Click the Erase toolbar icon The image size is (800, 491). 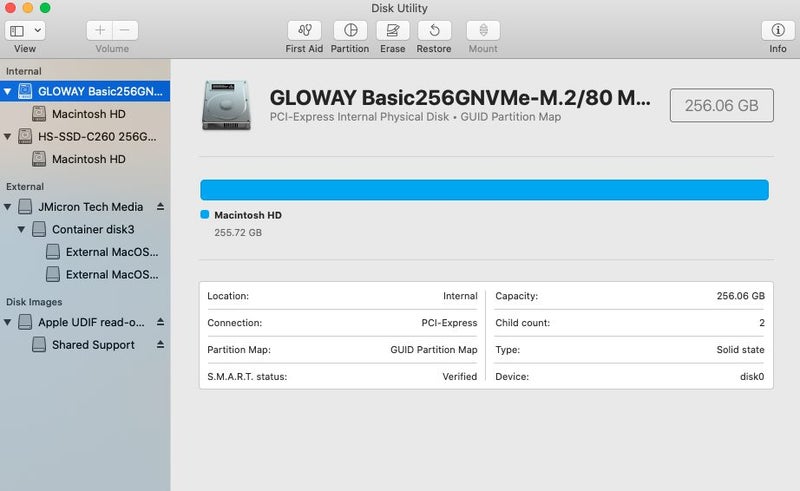point(393,31)
